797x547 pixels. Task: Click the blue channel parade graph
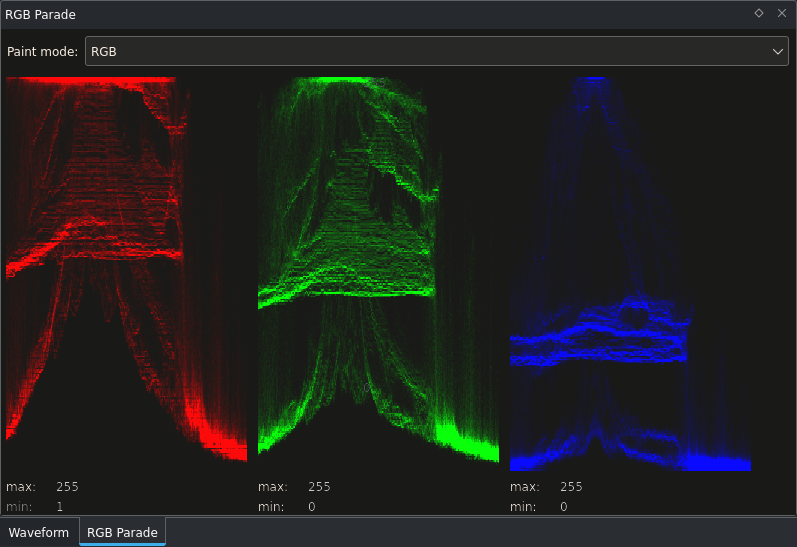pyautogui.click(x=629, y=270)
